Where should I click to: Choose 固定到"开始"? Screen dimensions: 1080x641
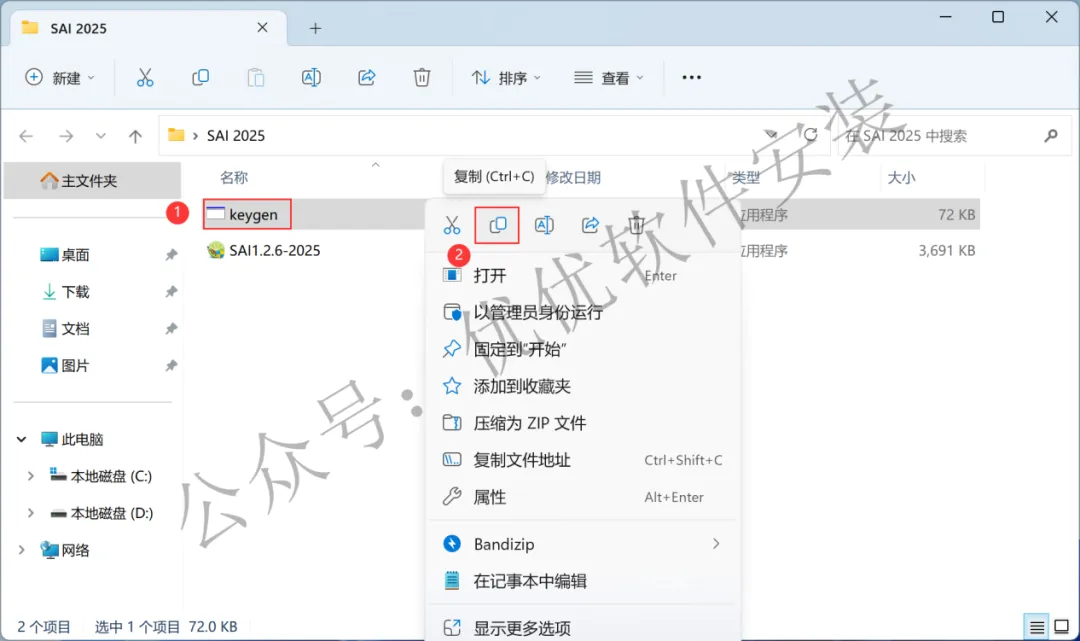click(x=583, y=349)
